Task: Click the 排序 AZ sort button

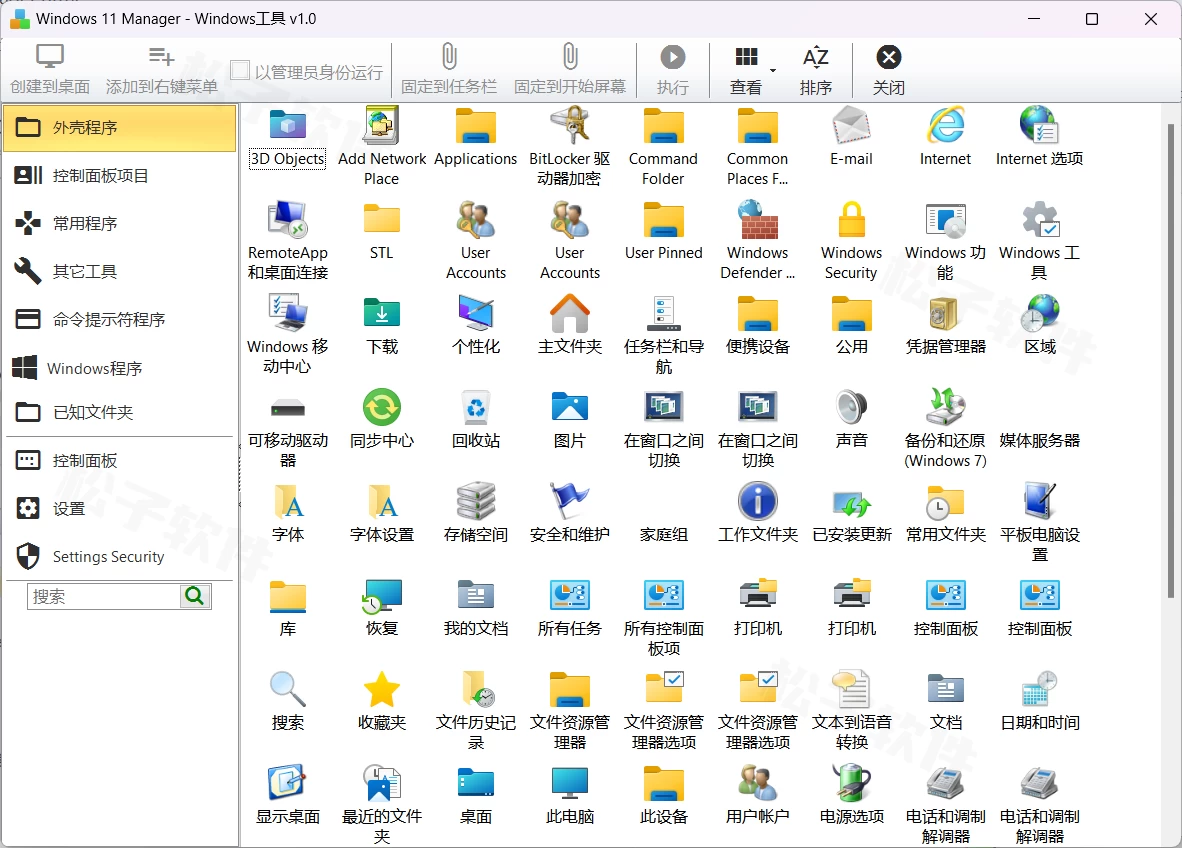Action: click(x=816, y=69)
